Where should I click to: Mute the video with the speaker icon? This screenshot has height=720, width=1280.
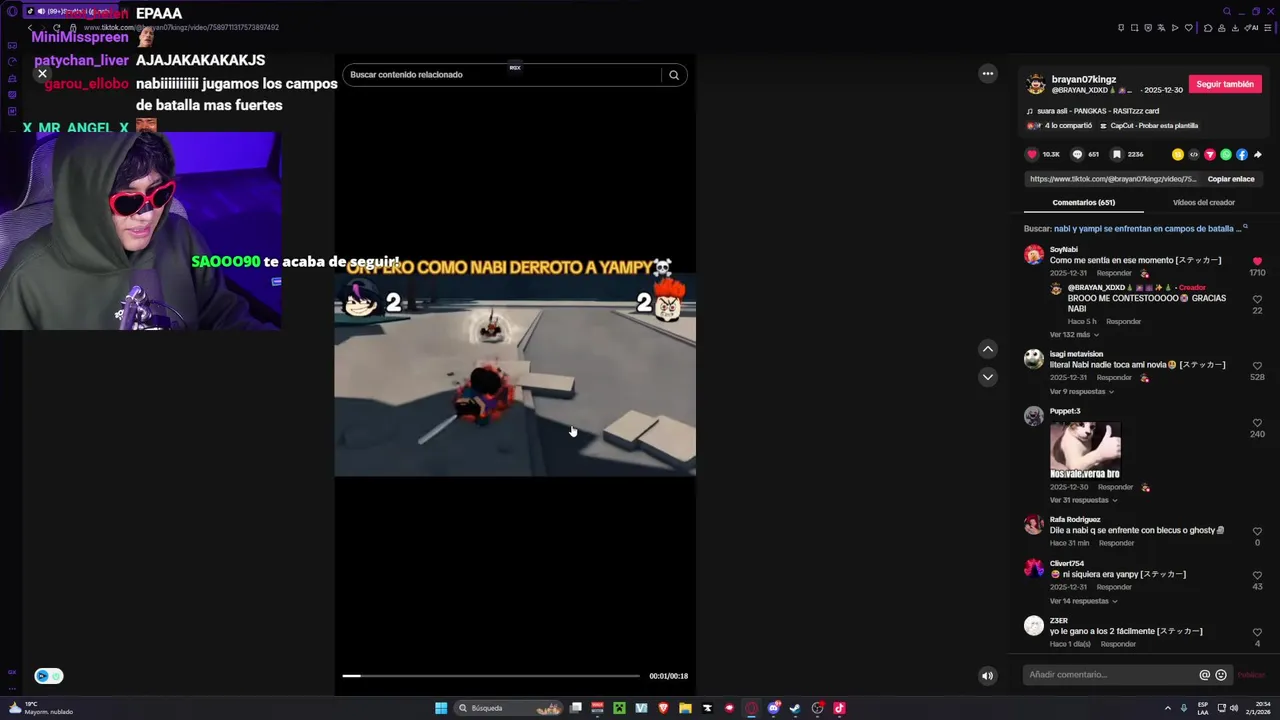[x=987, y=676]
